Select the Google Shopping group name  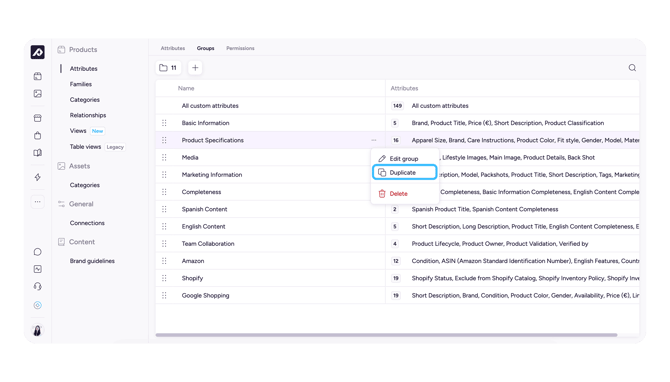click(206, 295)
